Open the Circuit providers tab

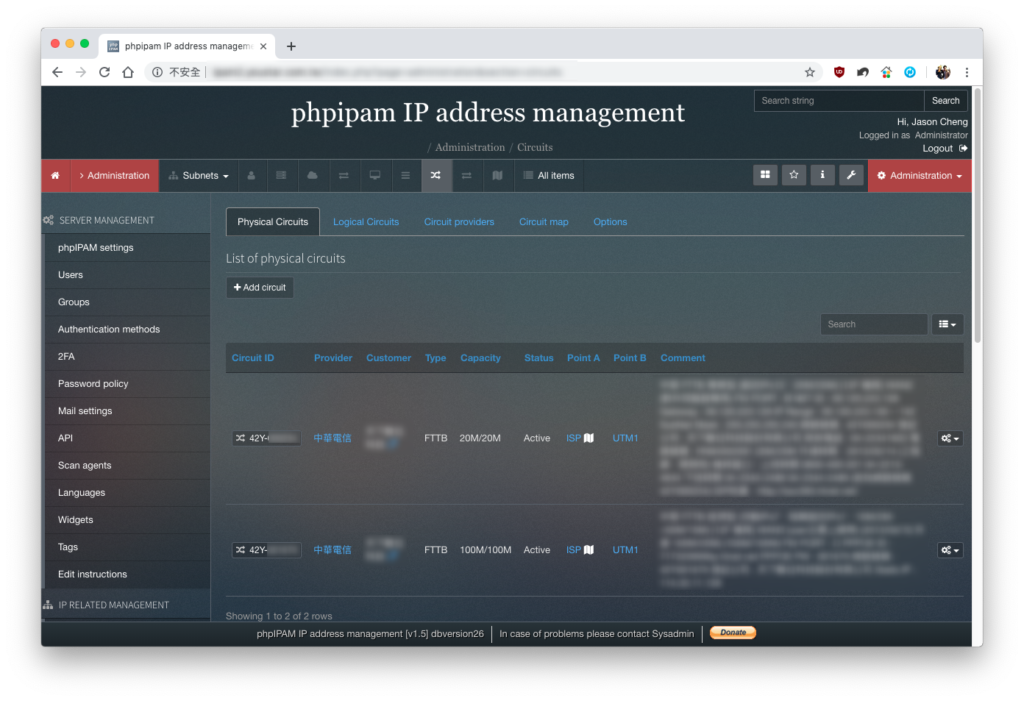pyautogui.click(x=459, y=222)
